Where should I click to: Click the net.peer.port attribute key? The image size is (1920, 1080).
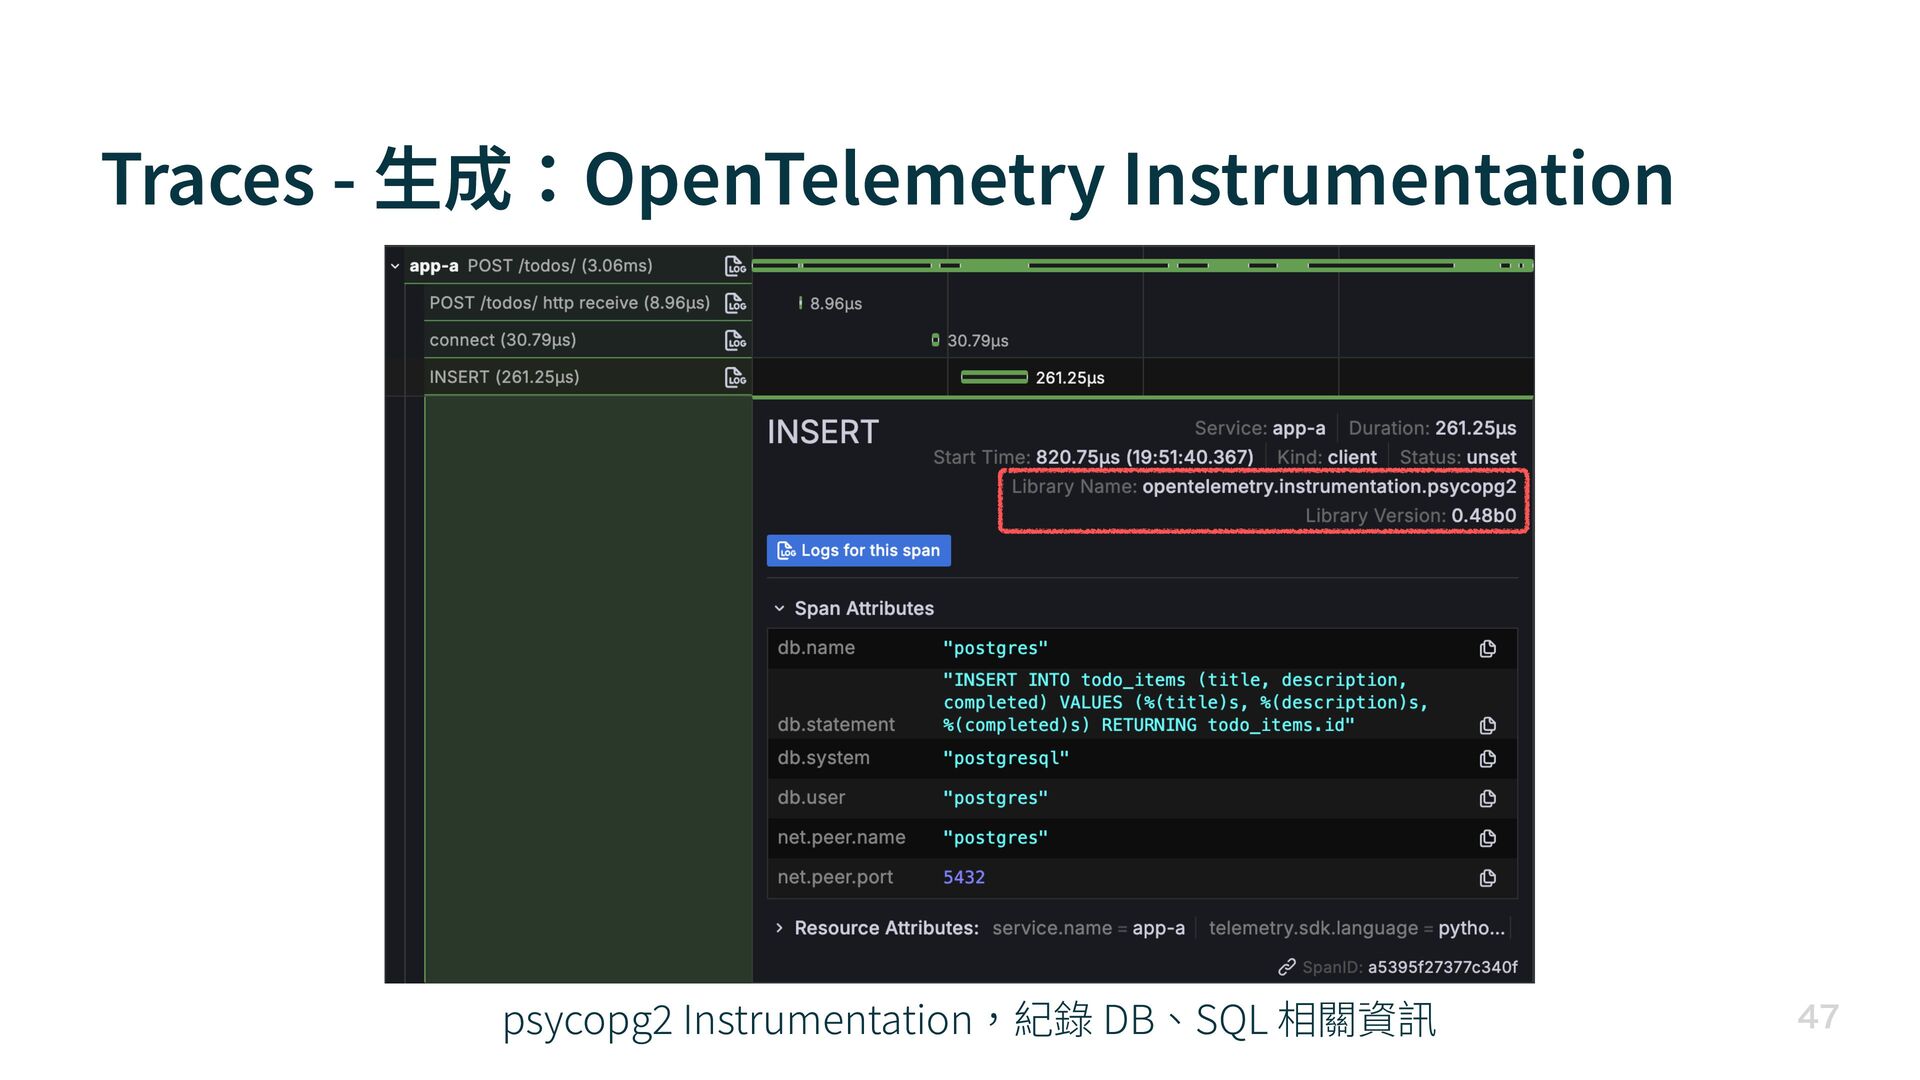[835, 877]
